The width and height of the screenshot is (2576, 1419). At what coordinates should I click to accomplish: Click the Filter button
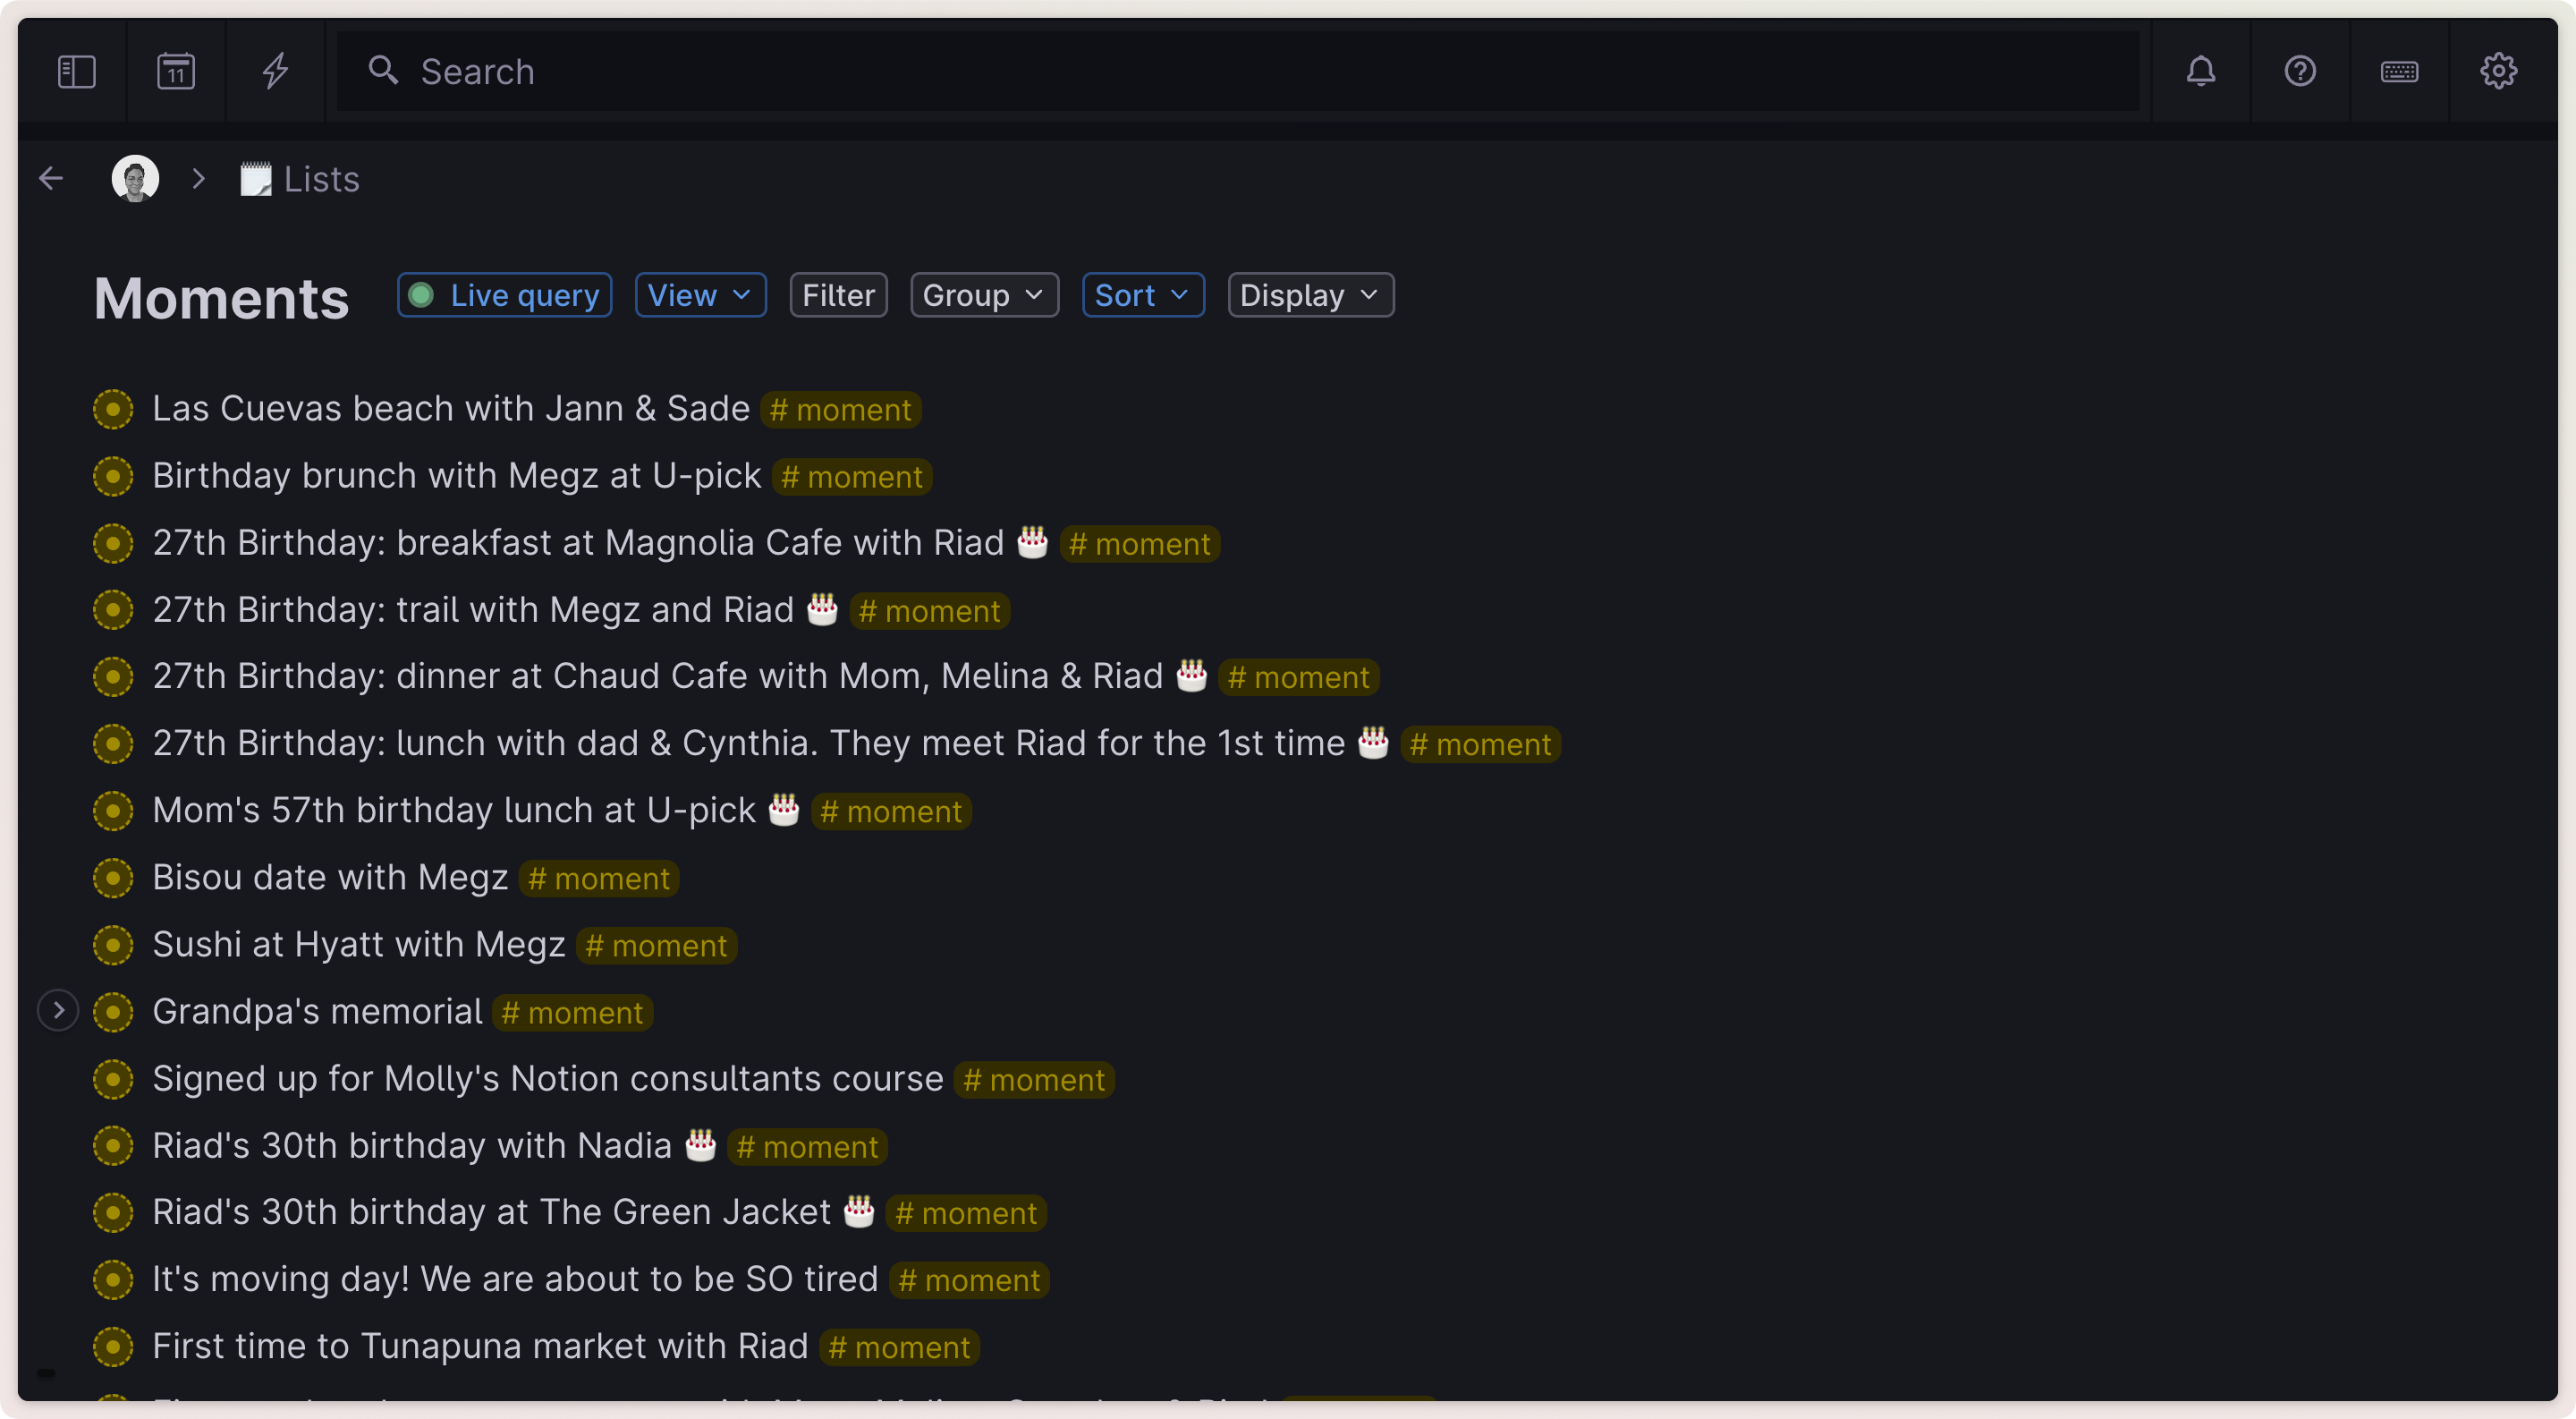point(837,295)
